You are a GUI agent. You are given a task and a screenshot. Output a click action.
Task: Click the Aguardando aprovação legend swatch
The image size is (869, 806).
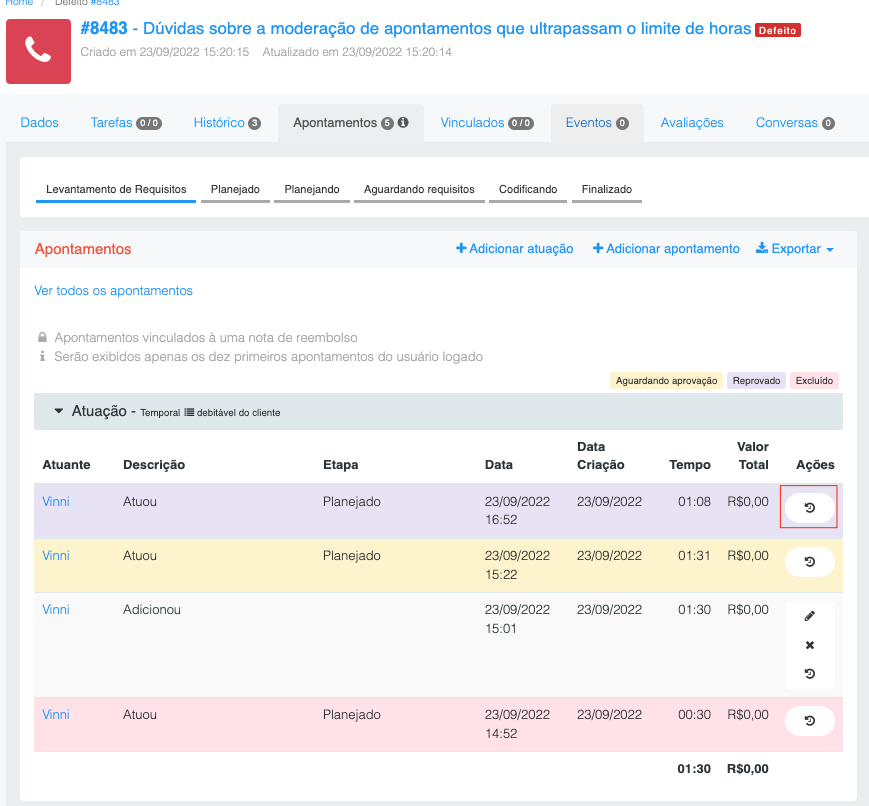pyautogui.click(x=666, y=381)
